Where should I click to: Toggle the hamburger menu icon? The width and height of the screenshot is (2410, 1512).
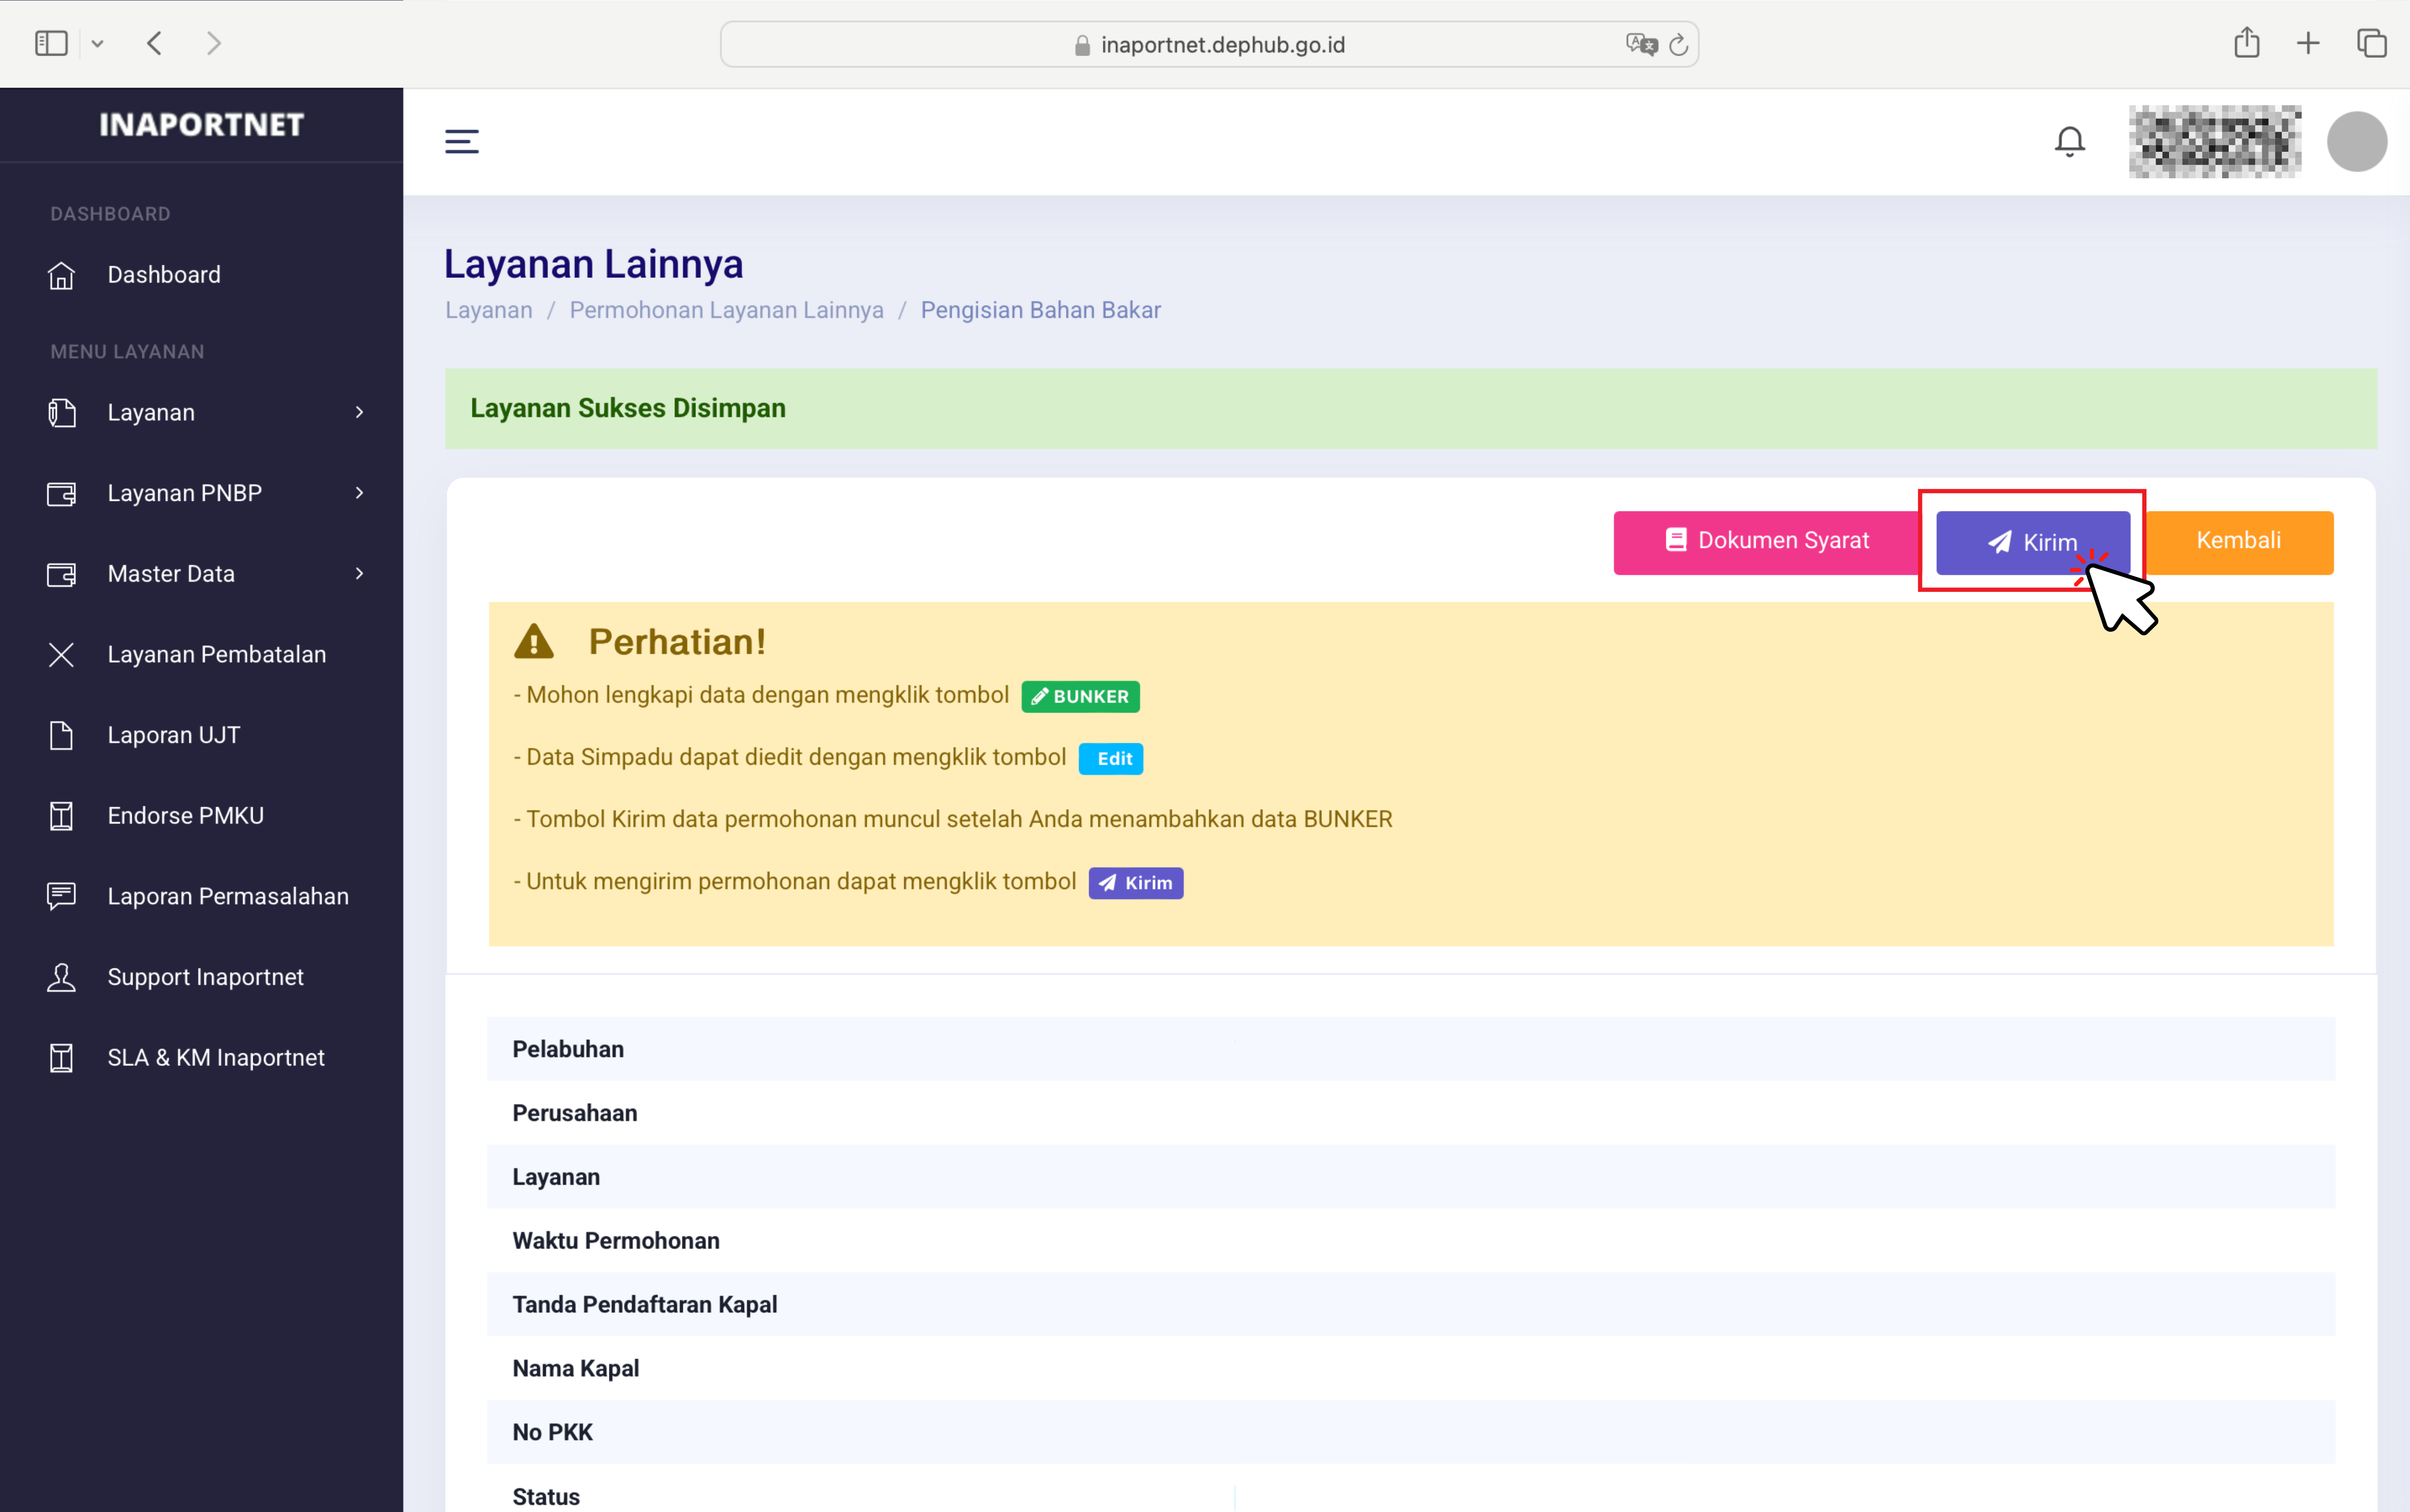point(461,141)
